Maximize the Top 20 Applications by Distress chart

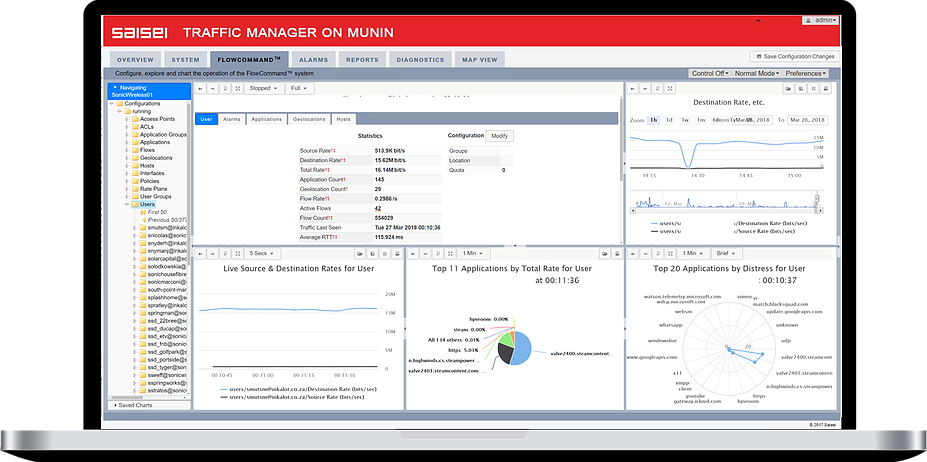pyautogui.click(x=669, y=253)
